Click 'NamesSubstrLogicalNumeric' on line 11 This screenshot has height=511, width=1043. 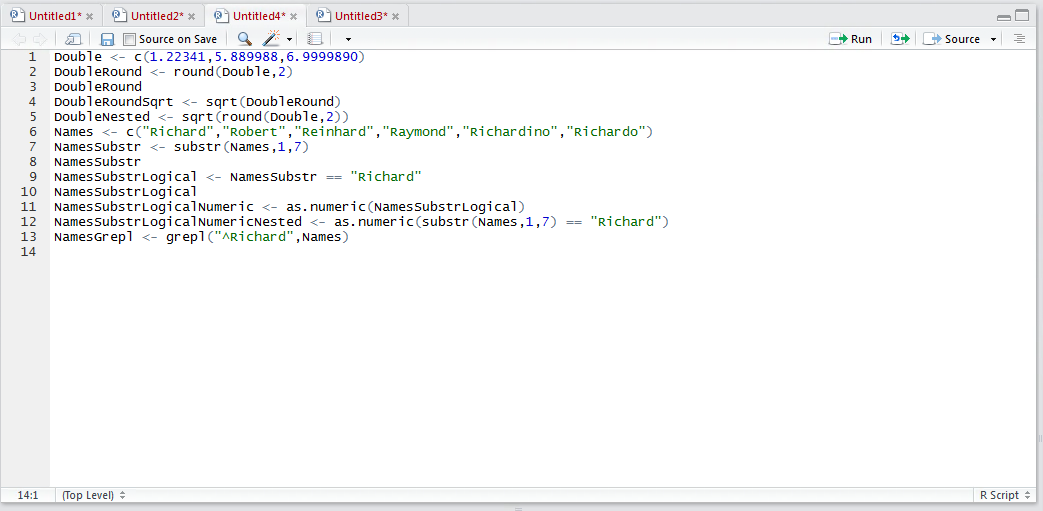click(154, 207)
